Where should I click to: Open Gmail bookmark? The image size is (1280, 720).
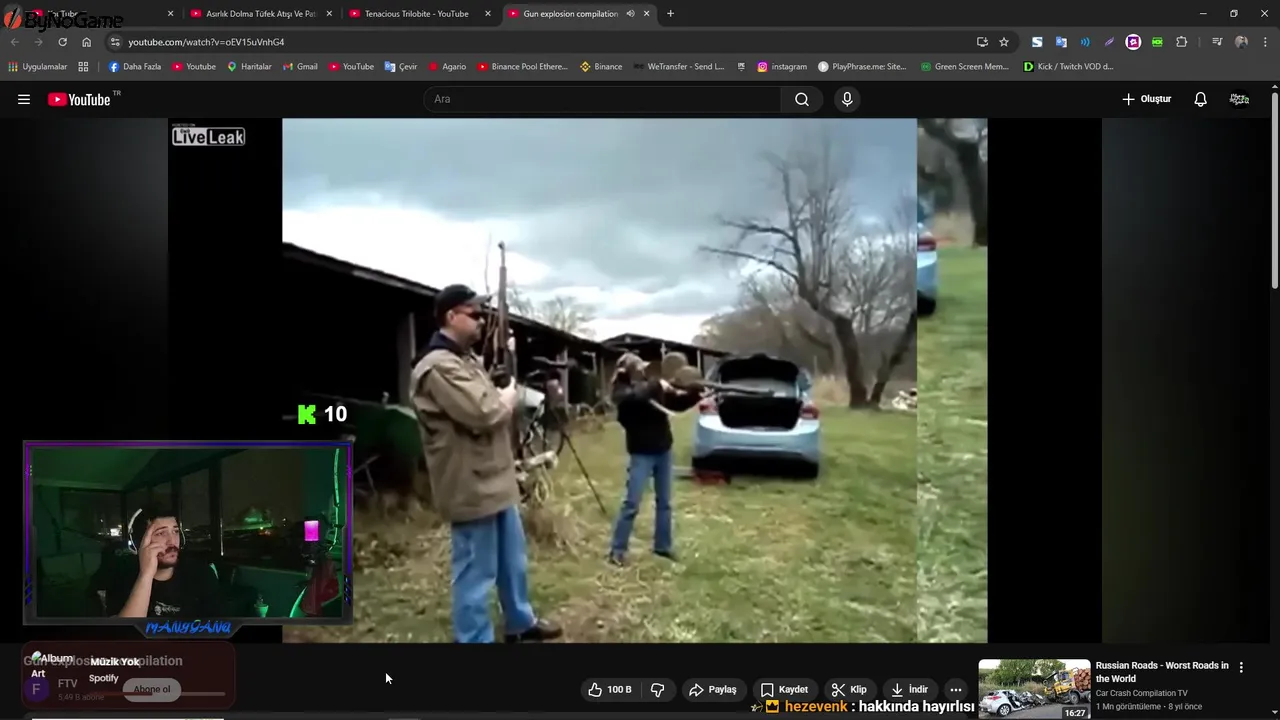click(x=300, y=67)
